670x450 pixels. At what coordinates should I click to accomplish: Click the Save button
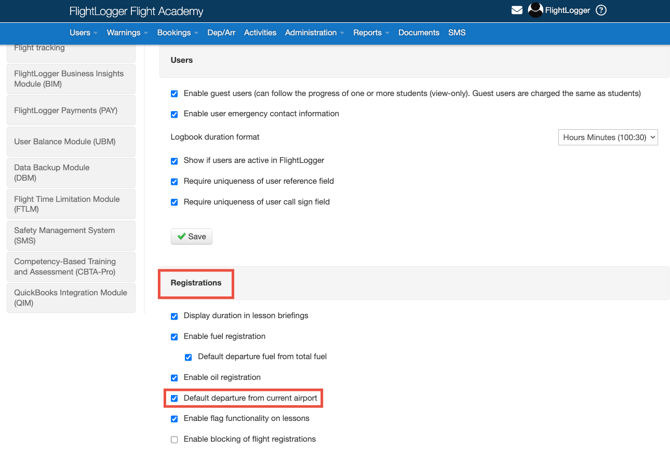pyautogui.click(x=191, y=237)
